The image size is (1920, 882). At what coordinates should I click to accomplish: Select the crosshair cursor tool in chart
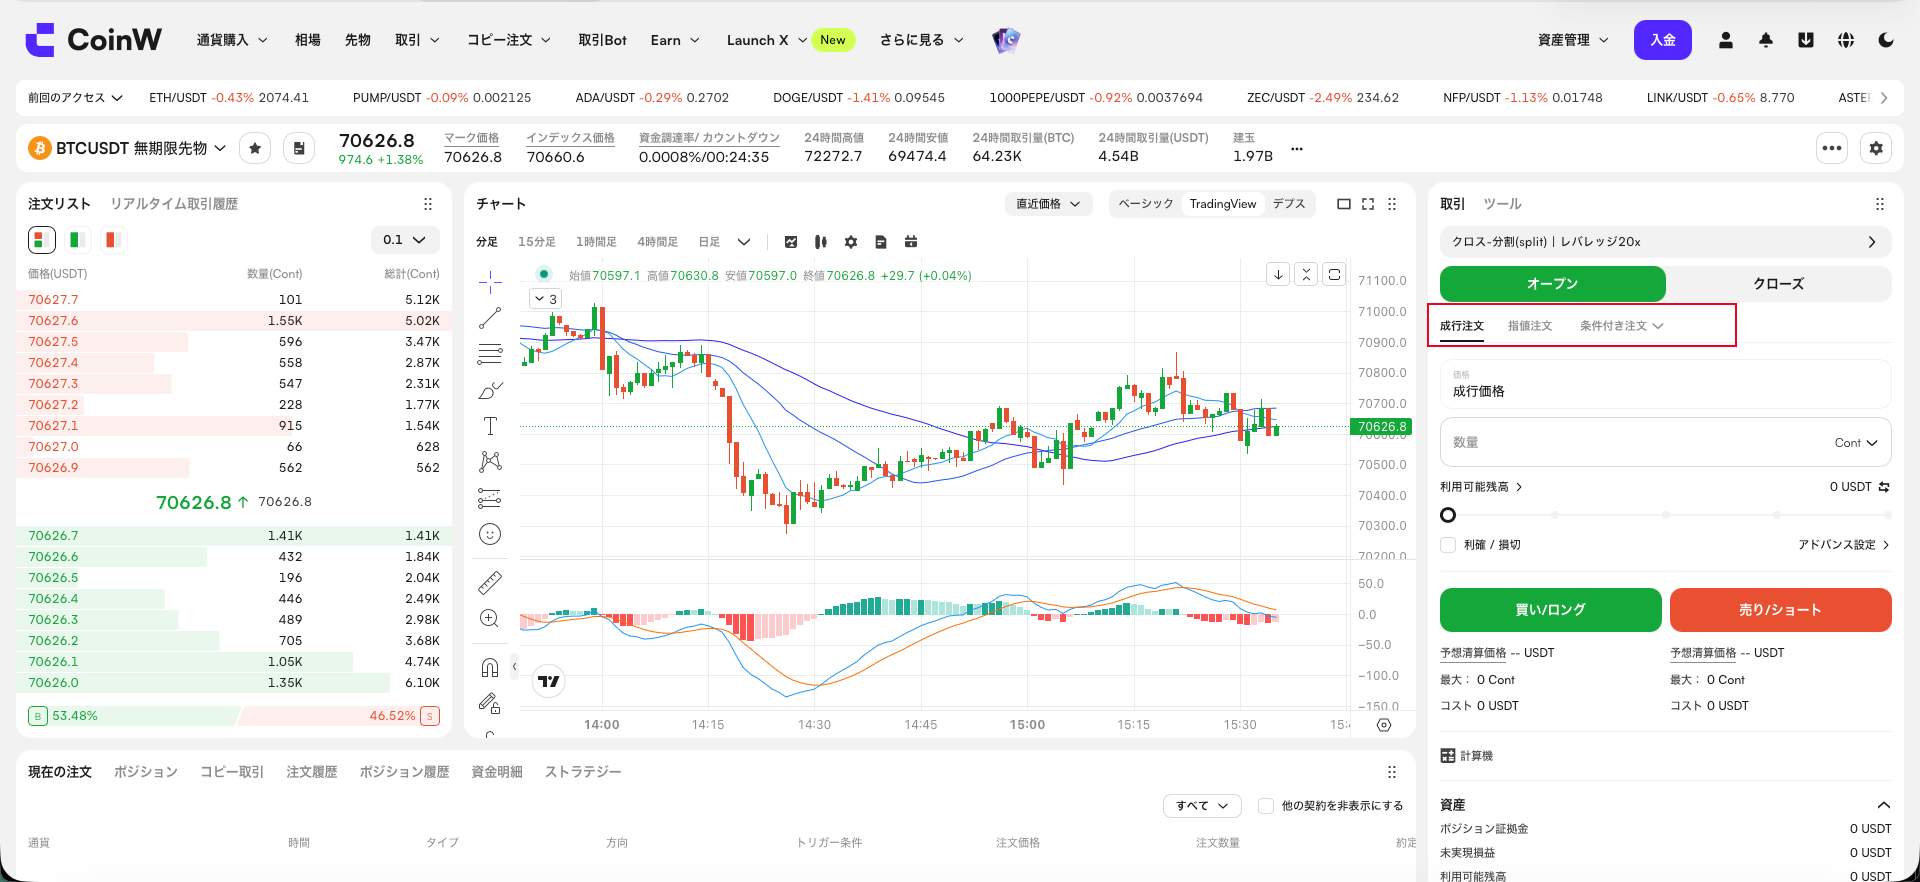pos(490,282)
